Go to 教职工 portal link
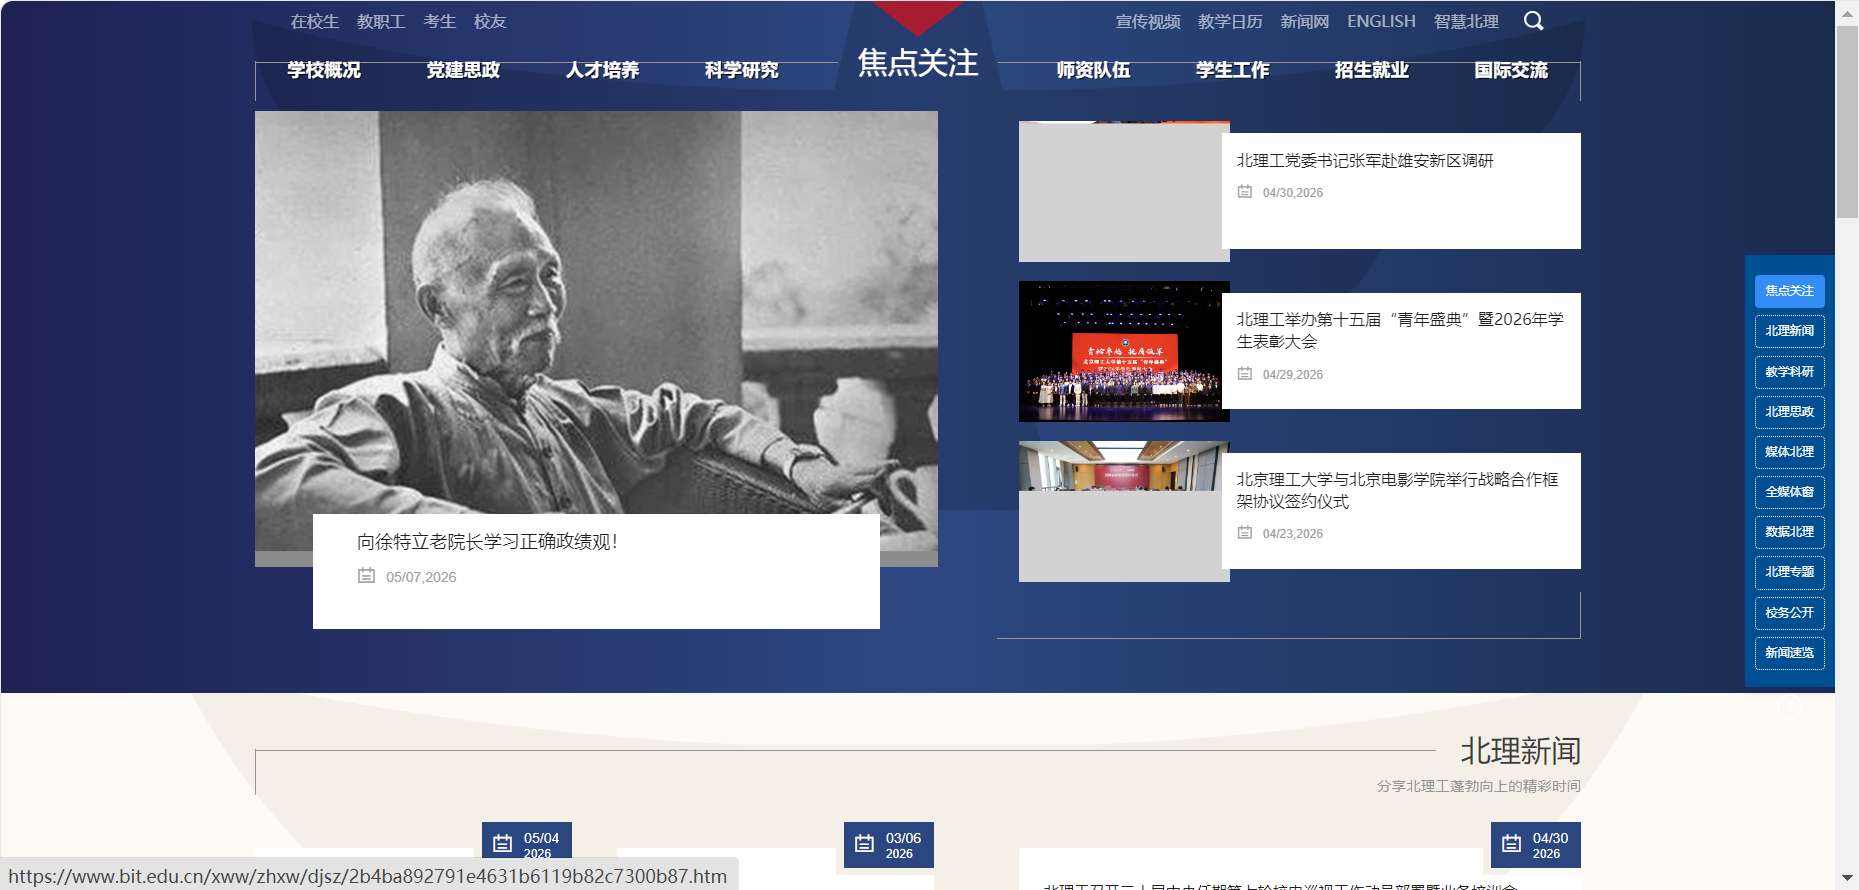Viewport: 1859px width, 890px height. 381,21
